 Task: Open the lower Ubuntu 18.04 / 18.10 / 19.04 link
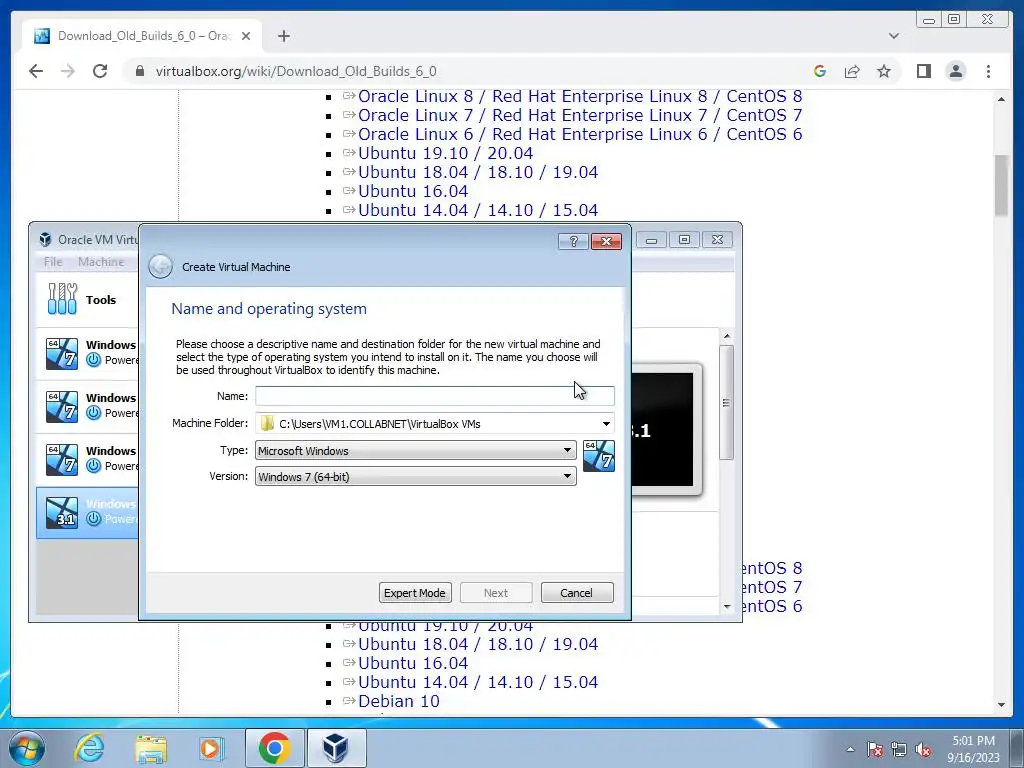(478, 644)
